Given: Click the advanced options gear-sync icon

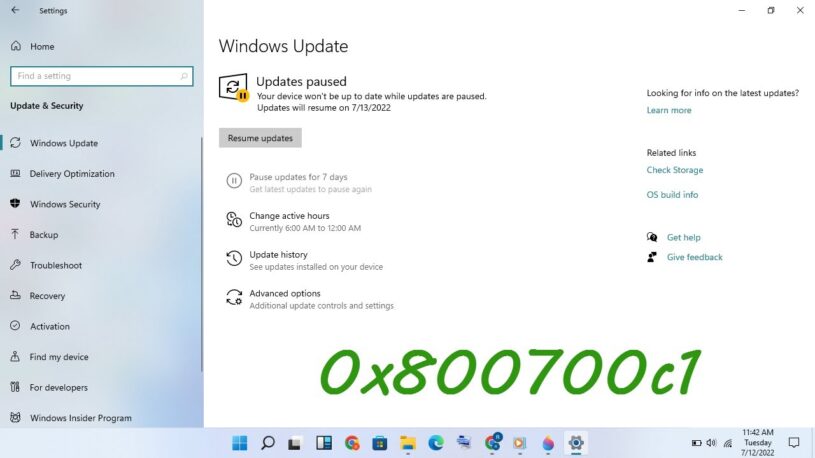Looking at the screenshot, I should click(234, 297).
